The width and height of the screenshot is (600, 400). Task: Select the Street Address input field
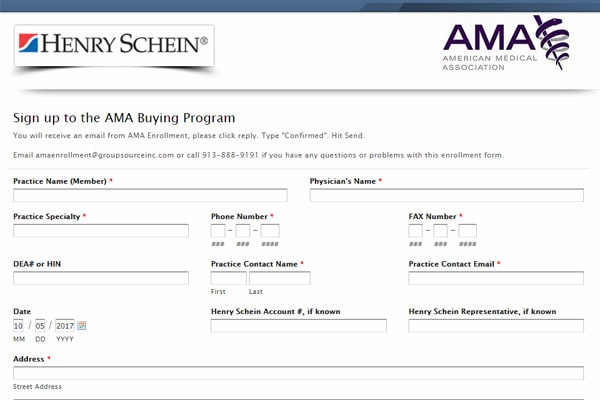298,373
